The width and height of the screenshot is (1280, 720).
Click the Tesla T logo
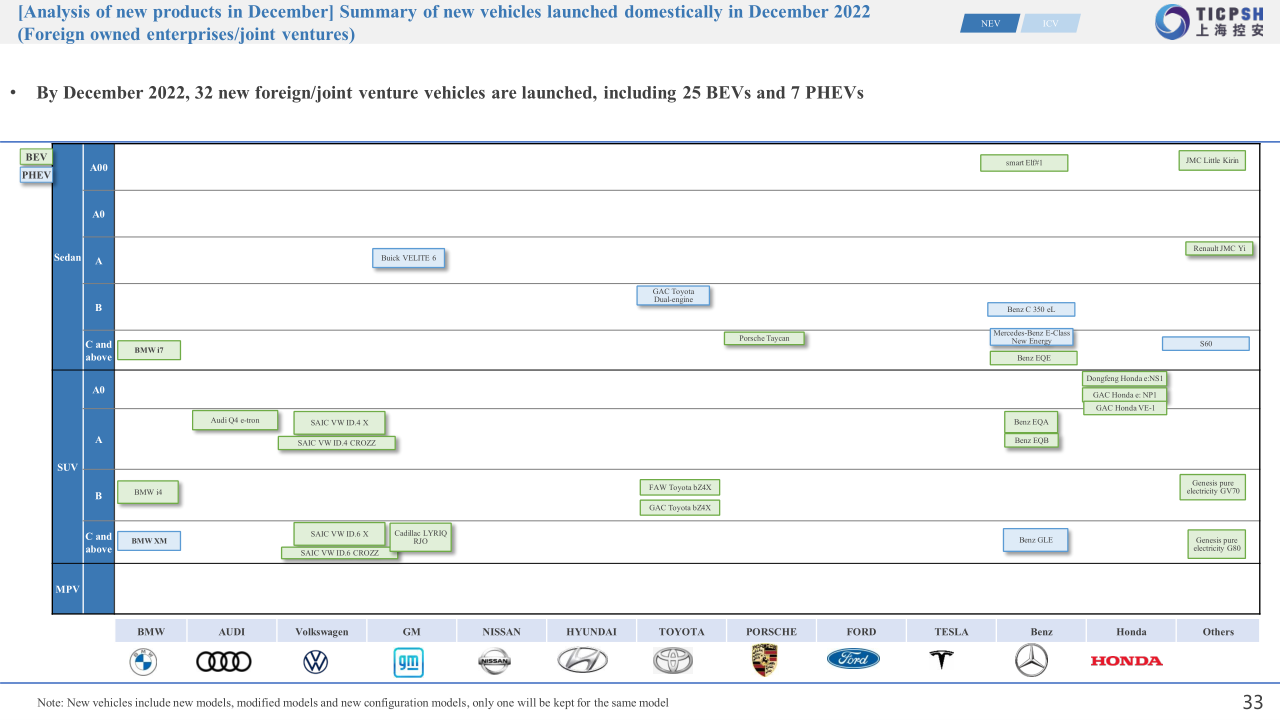tap(941, 660)
